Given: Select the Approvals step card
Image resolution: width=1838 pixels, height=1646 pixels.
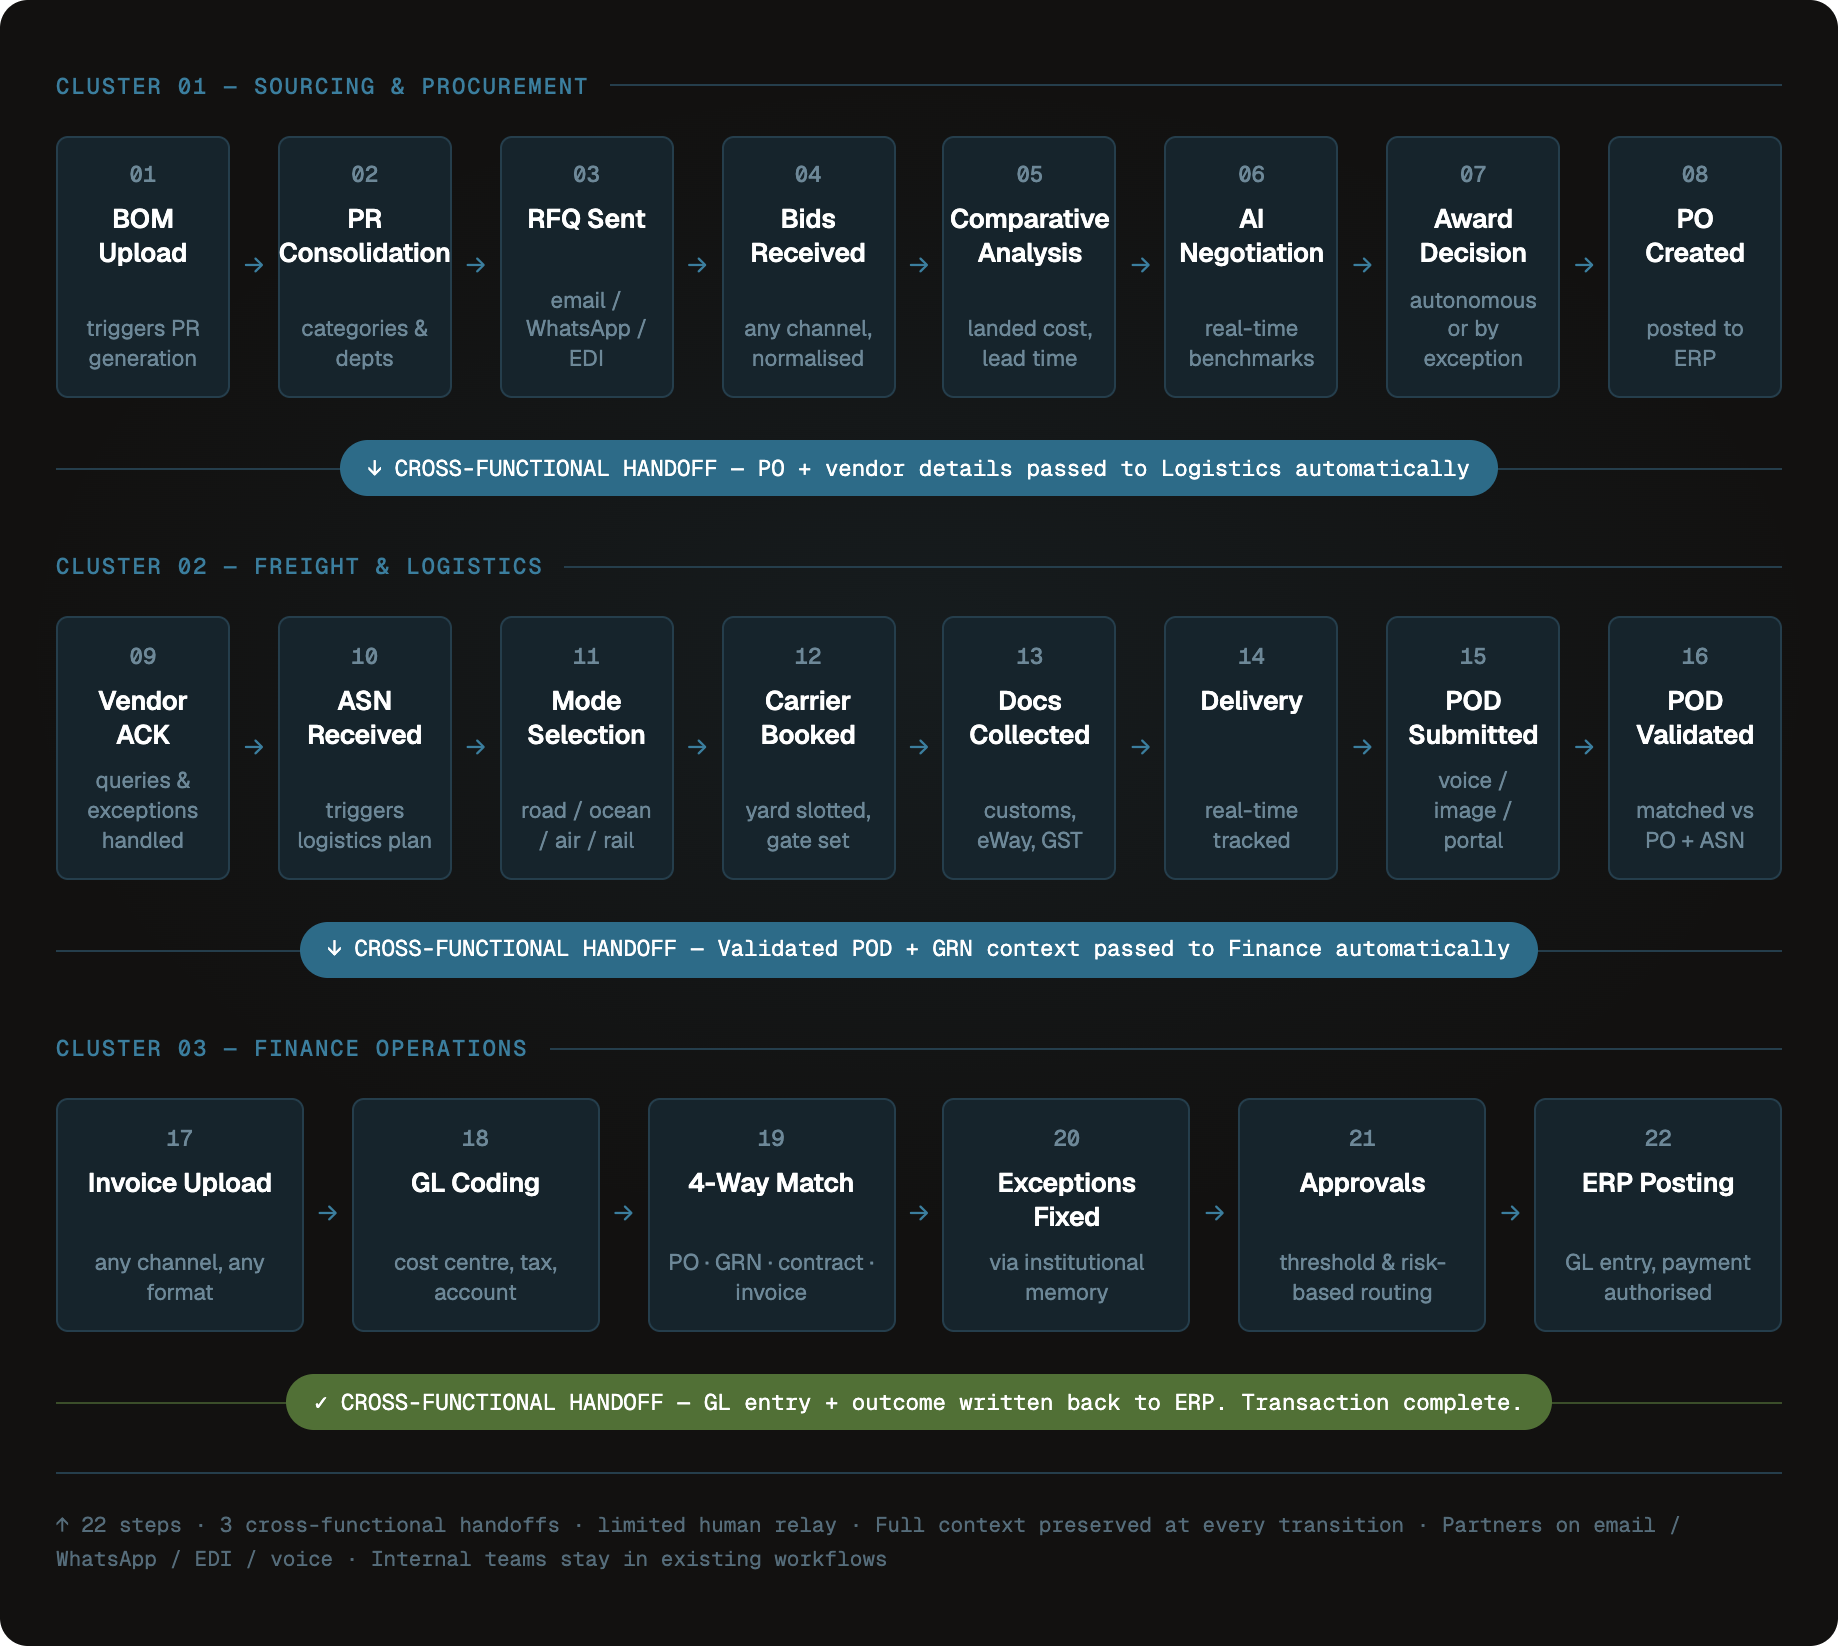Looking at the screenshot, I should [1362, 1215].
